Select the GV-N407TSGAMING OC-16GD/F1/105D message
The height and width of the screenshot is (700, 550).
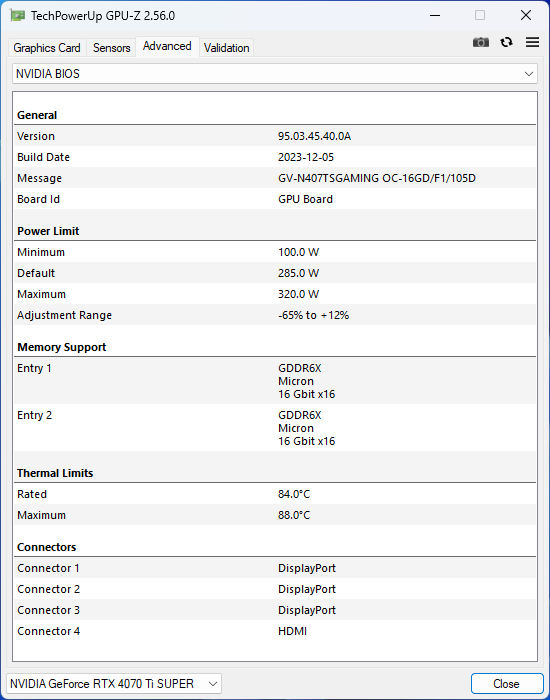[x=377, y=178]
